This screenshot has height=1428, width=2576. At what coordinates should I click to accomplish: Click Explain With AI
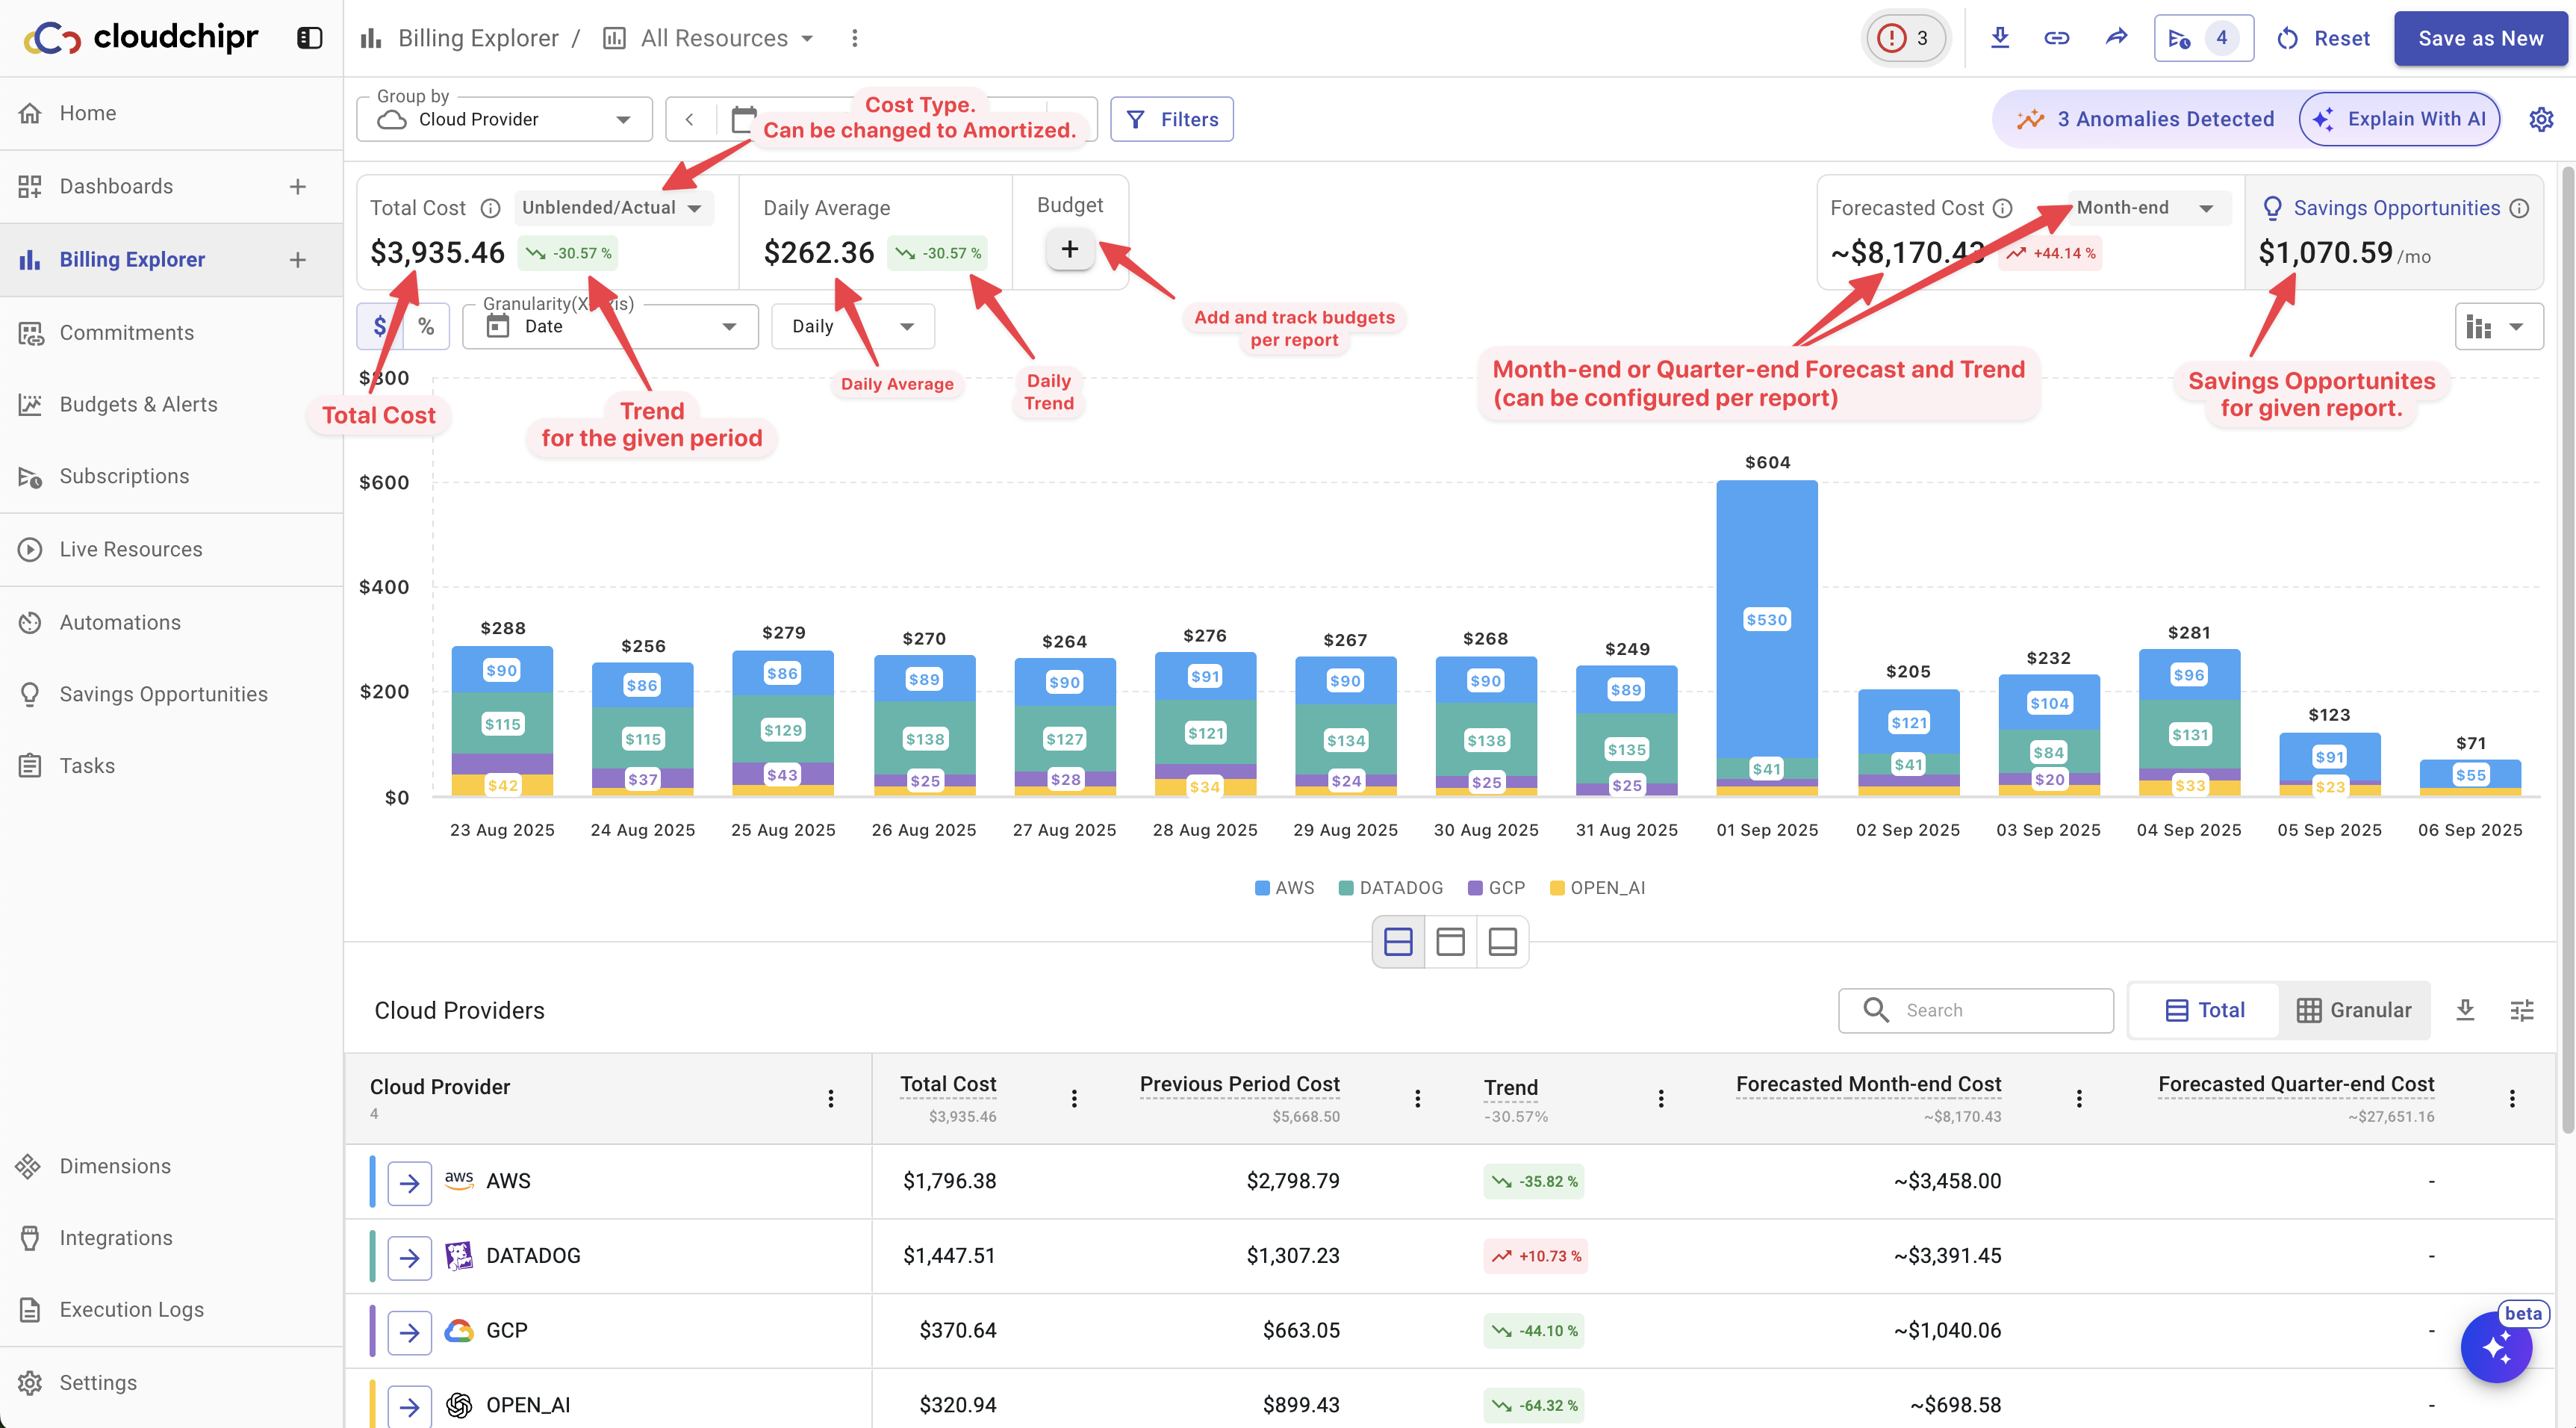2399,120
